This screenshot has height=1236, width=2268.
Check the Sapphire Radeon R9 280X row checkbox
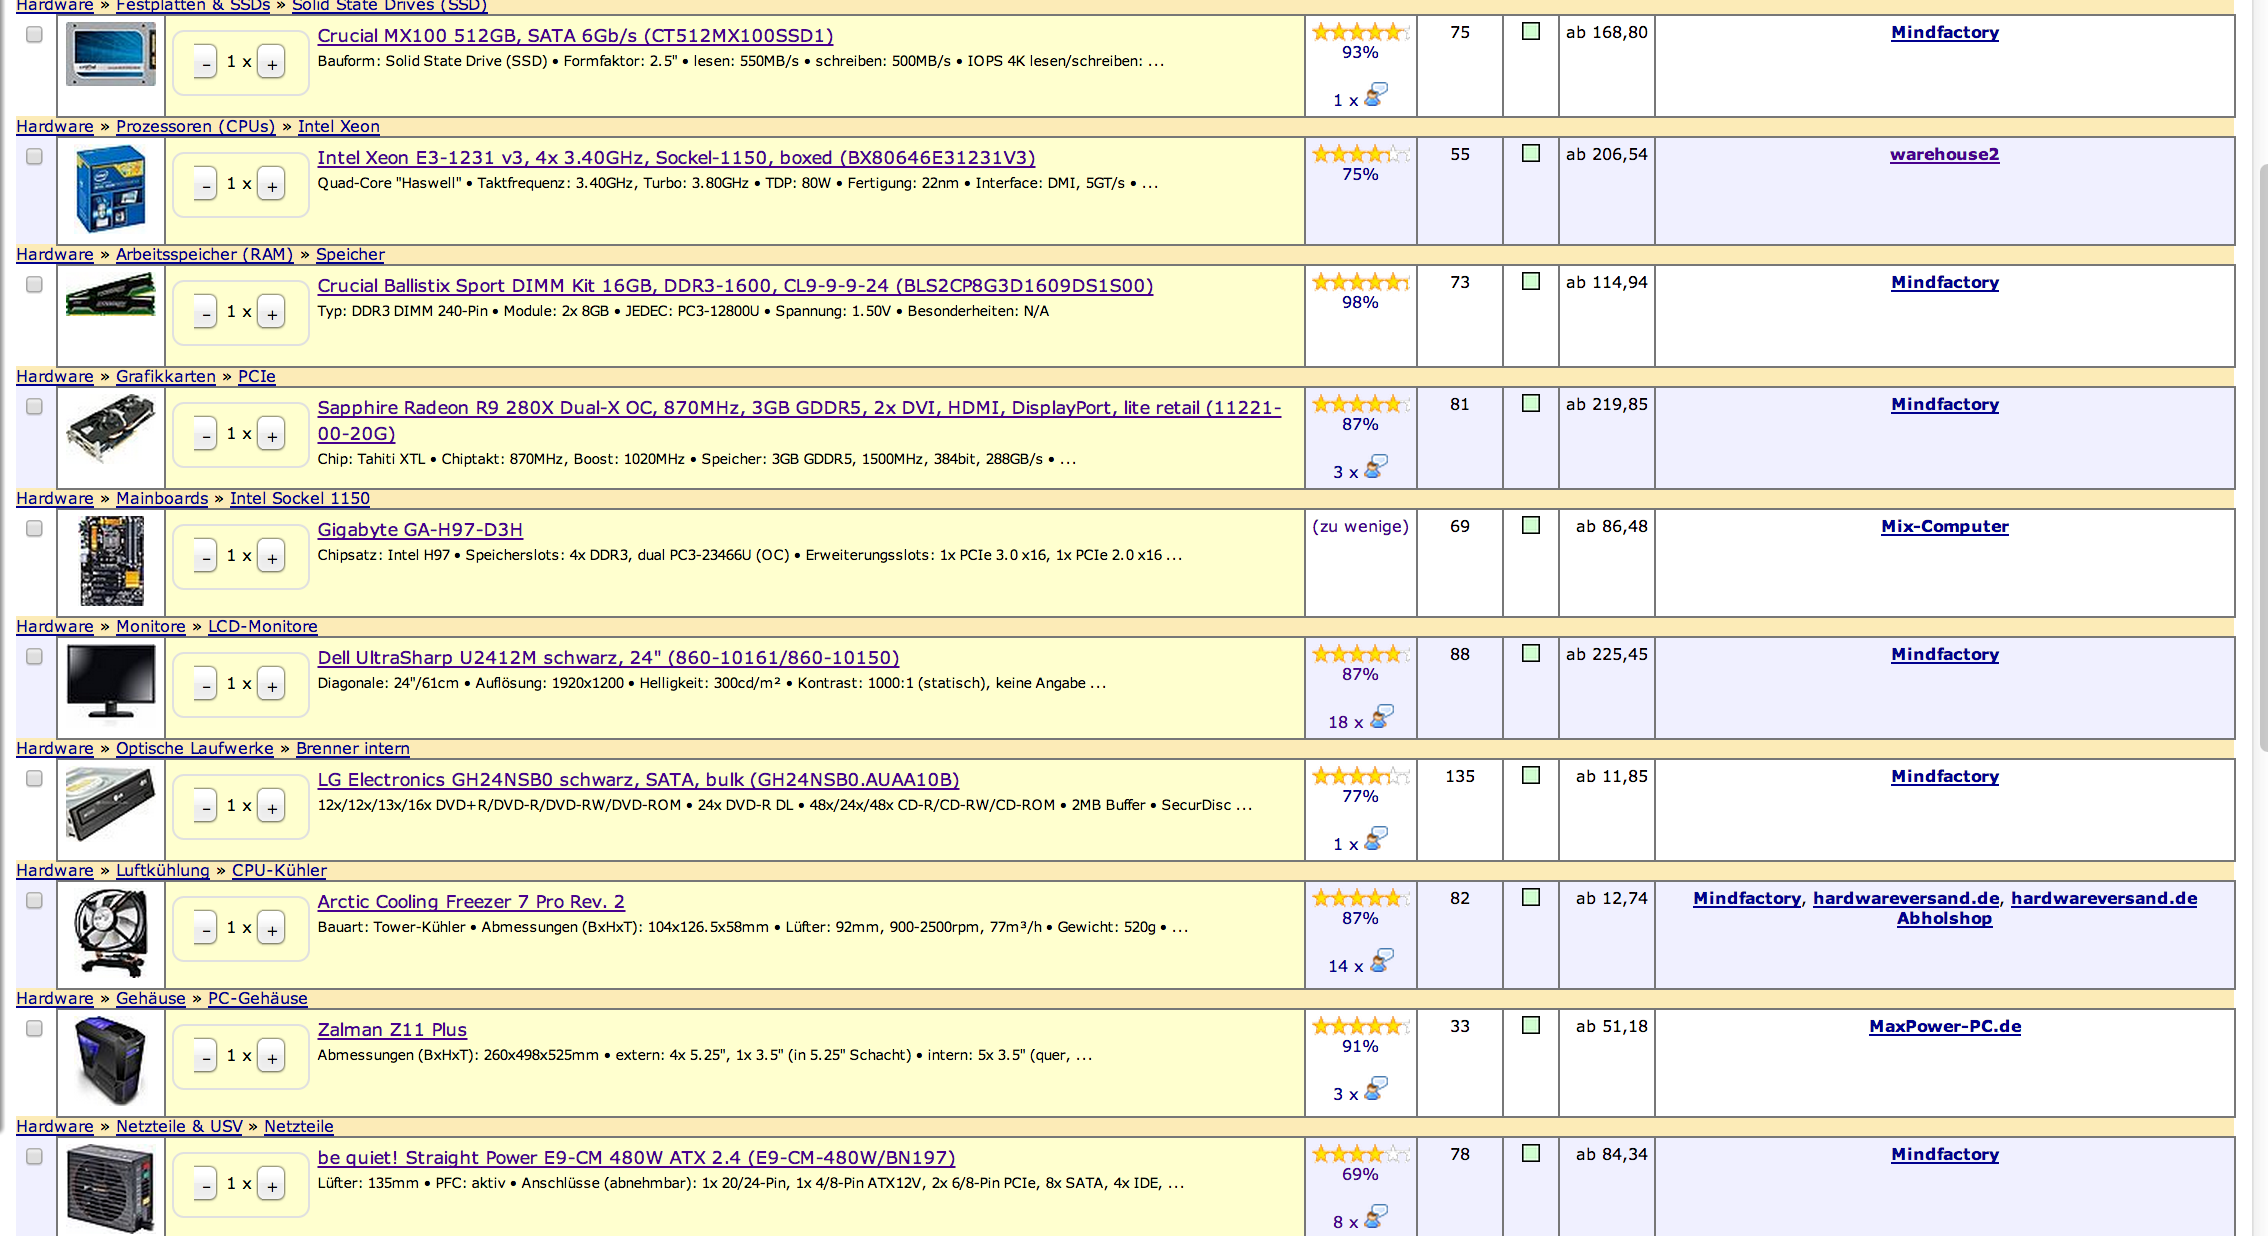35,407
